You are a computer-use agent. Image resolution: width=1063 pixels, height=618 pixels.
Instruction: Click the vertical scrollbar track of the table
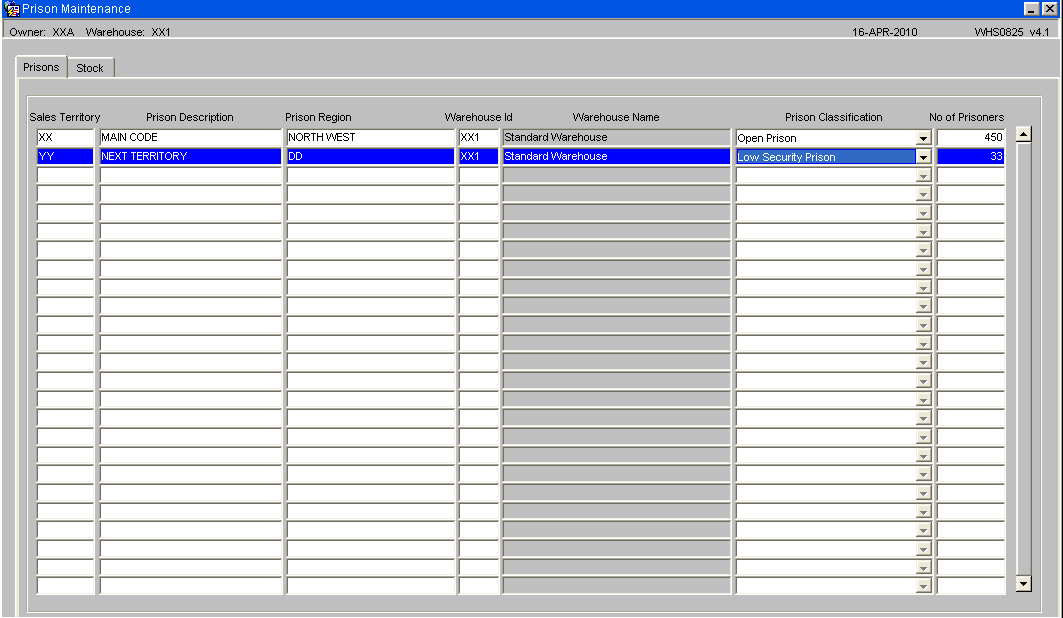pyautogui.click(x=1024, y=359)
